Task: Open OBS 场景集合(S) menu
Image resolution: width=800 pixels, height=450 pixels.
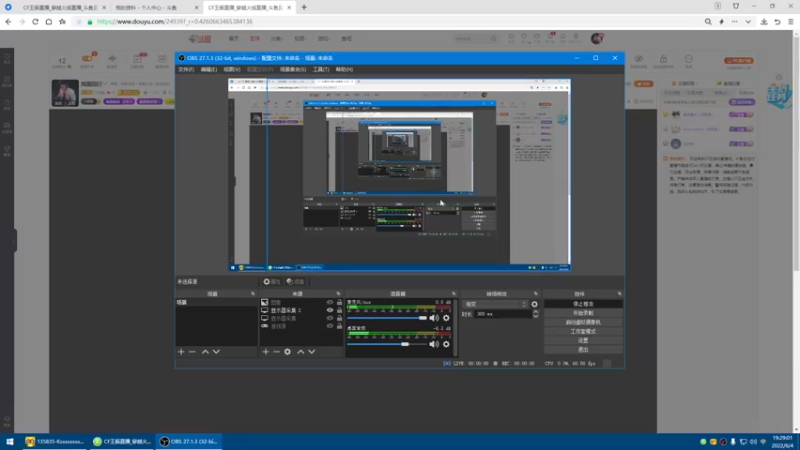Action: point(293,69)
